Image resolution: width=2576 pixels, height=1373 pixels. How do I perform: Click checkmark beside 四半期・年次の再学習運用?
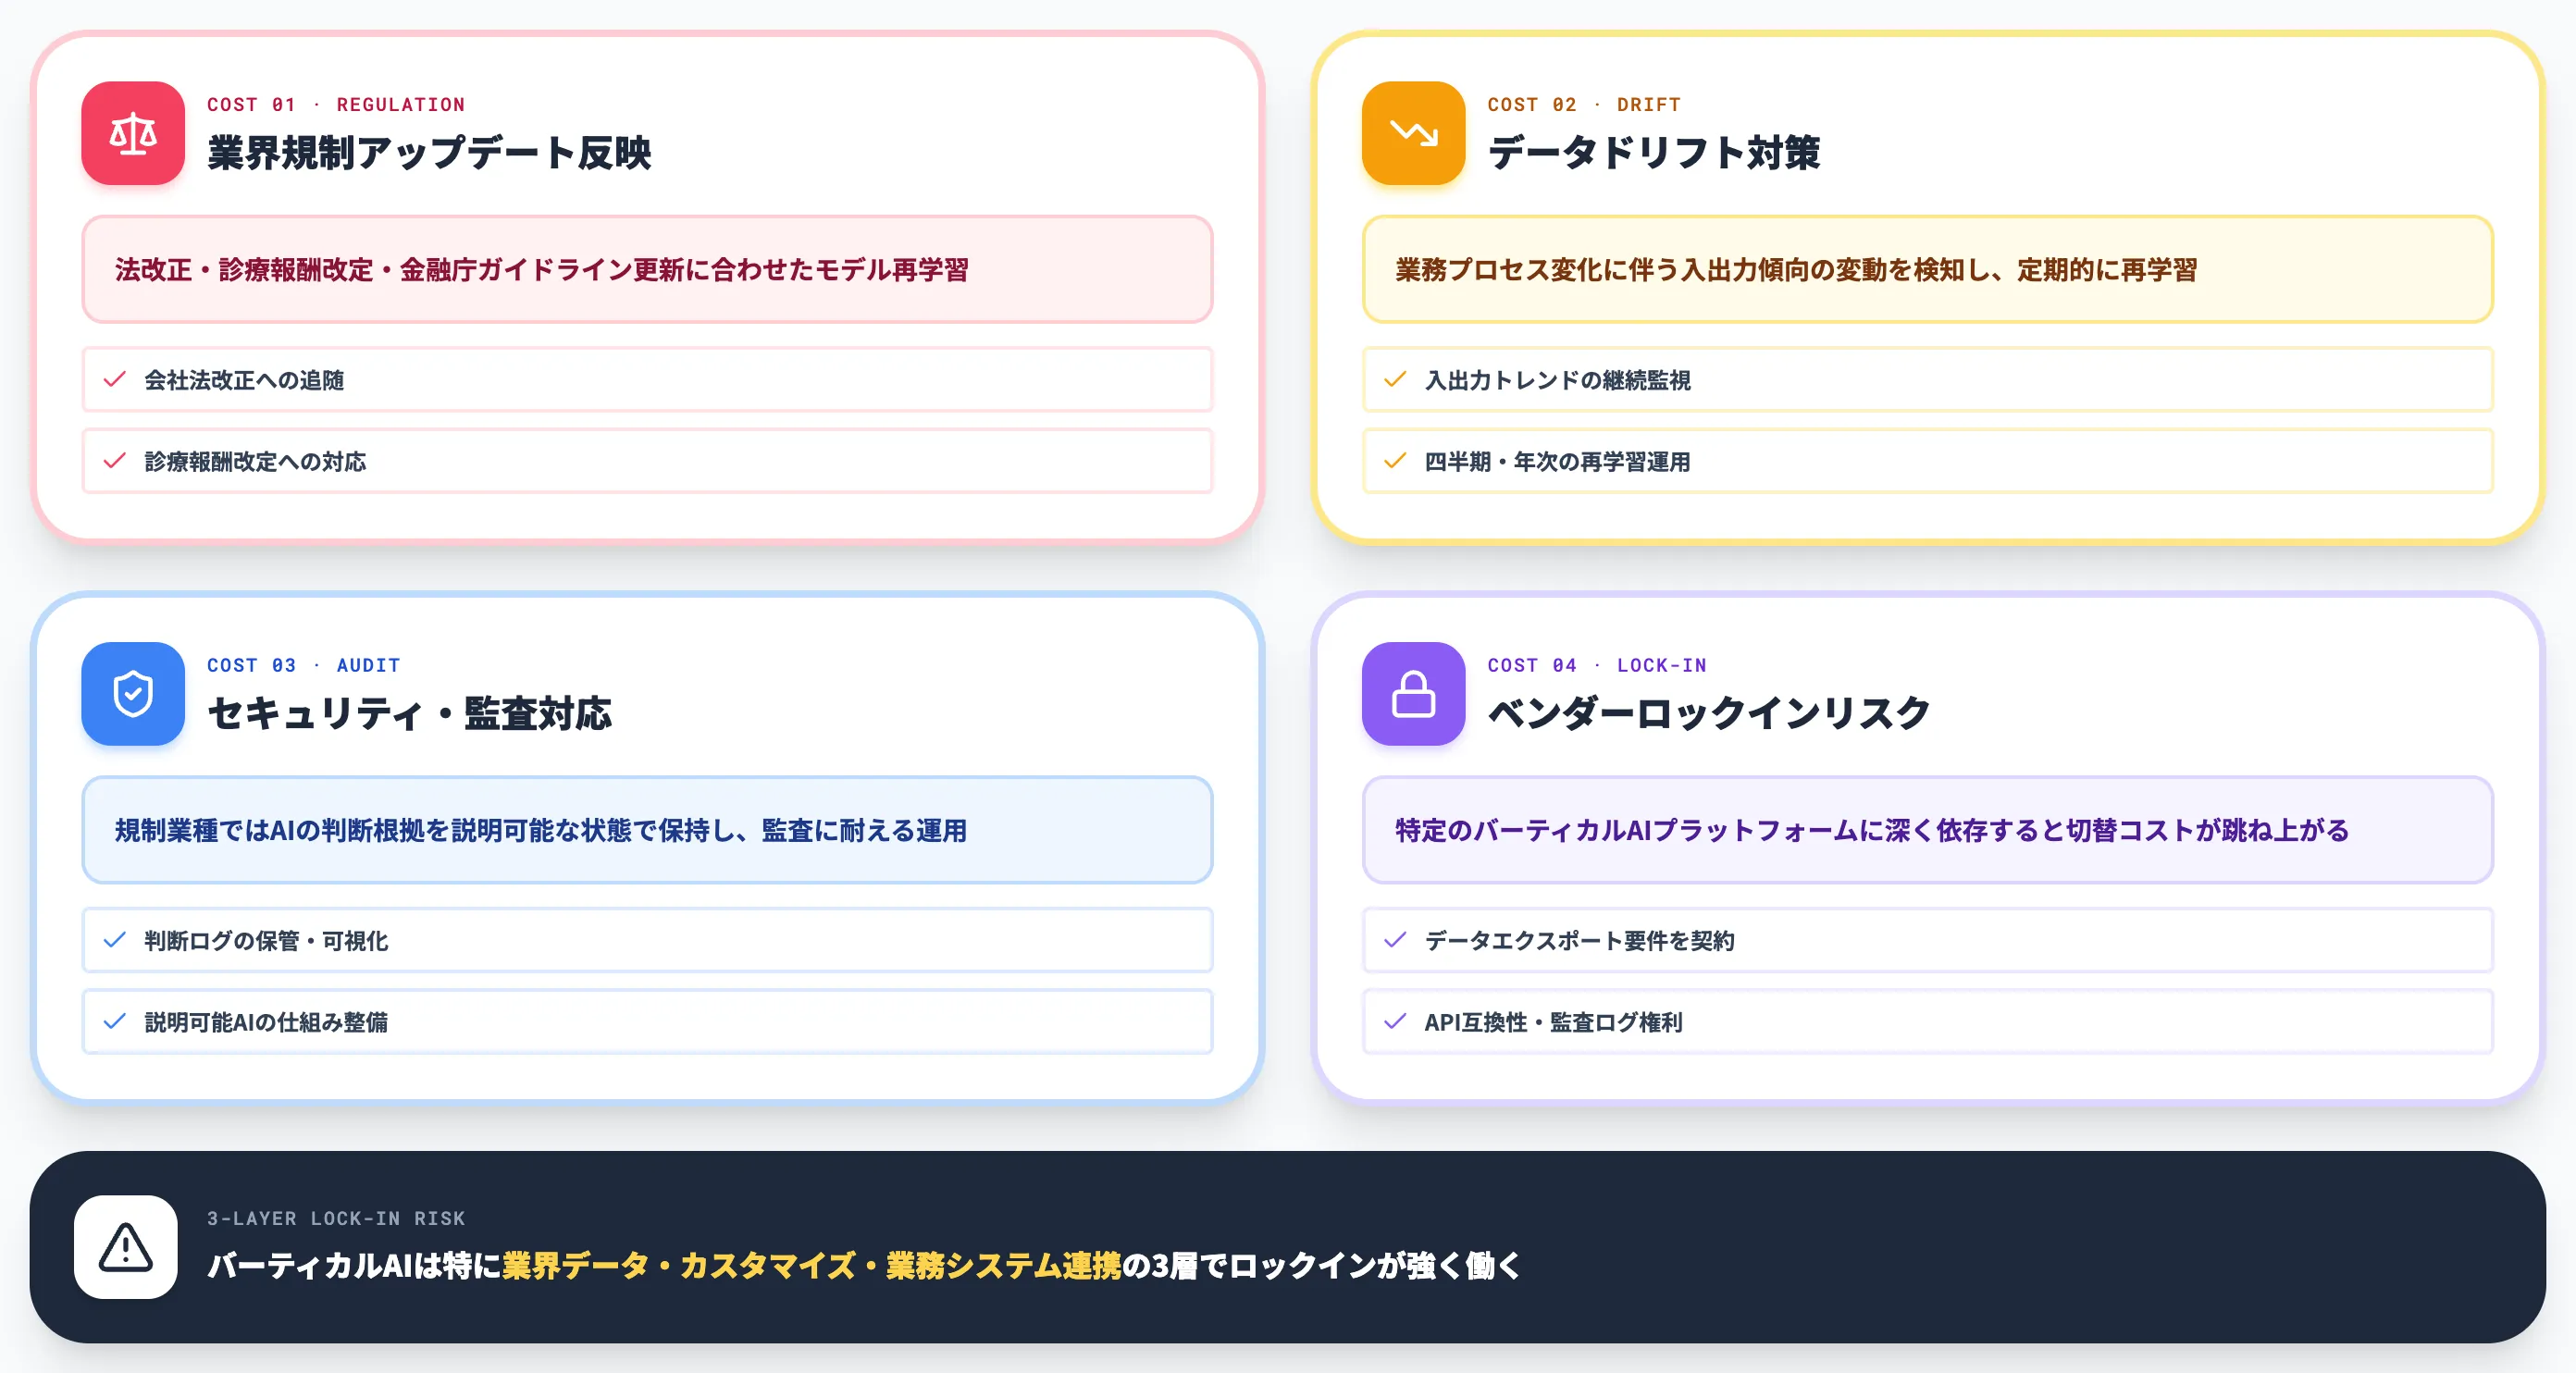point(1395,461)
